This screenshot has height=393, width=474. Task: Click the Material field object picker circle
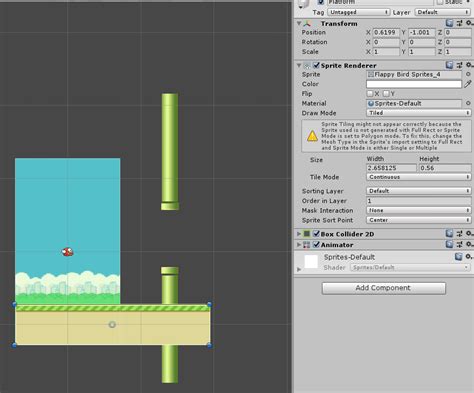468,103
